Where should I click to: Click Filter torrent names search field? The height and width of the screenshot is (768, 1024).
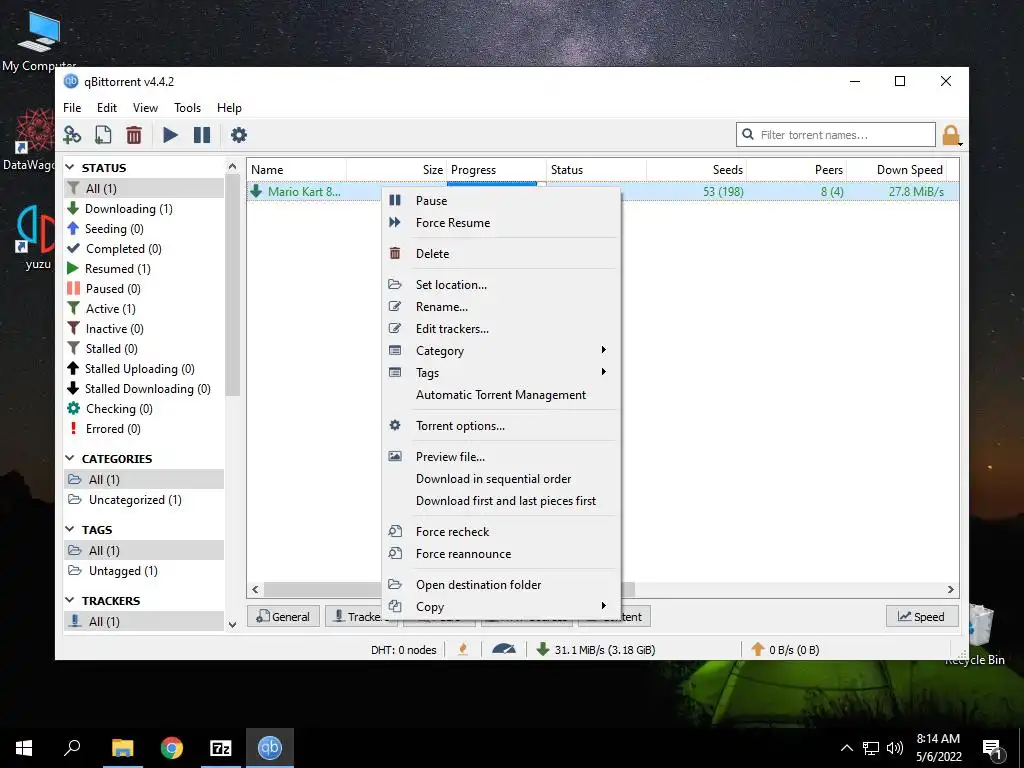tap(836, 135)
